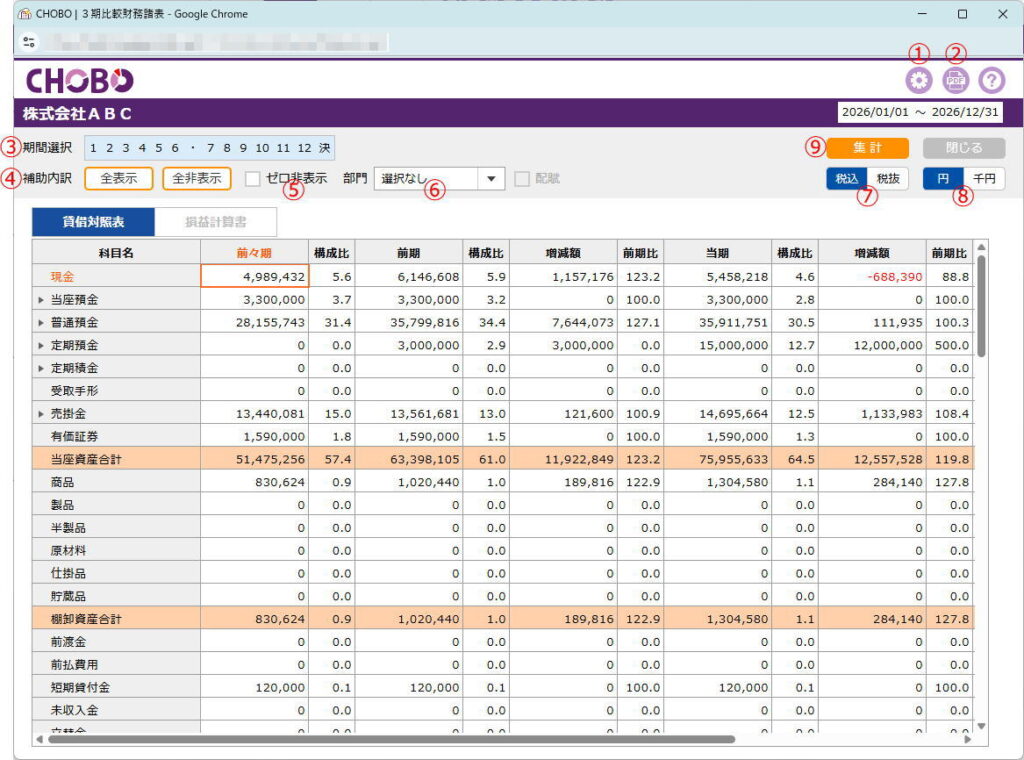Click the site info icon in address bar
Viewport: 1024px width, 760px height.
[28, 42]
